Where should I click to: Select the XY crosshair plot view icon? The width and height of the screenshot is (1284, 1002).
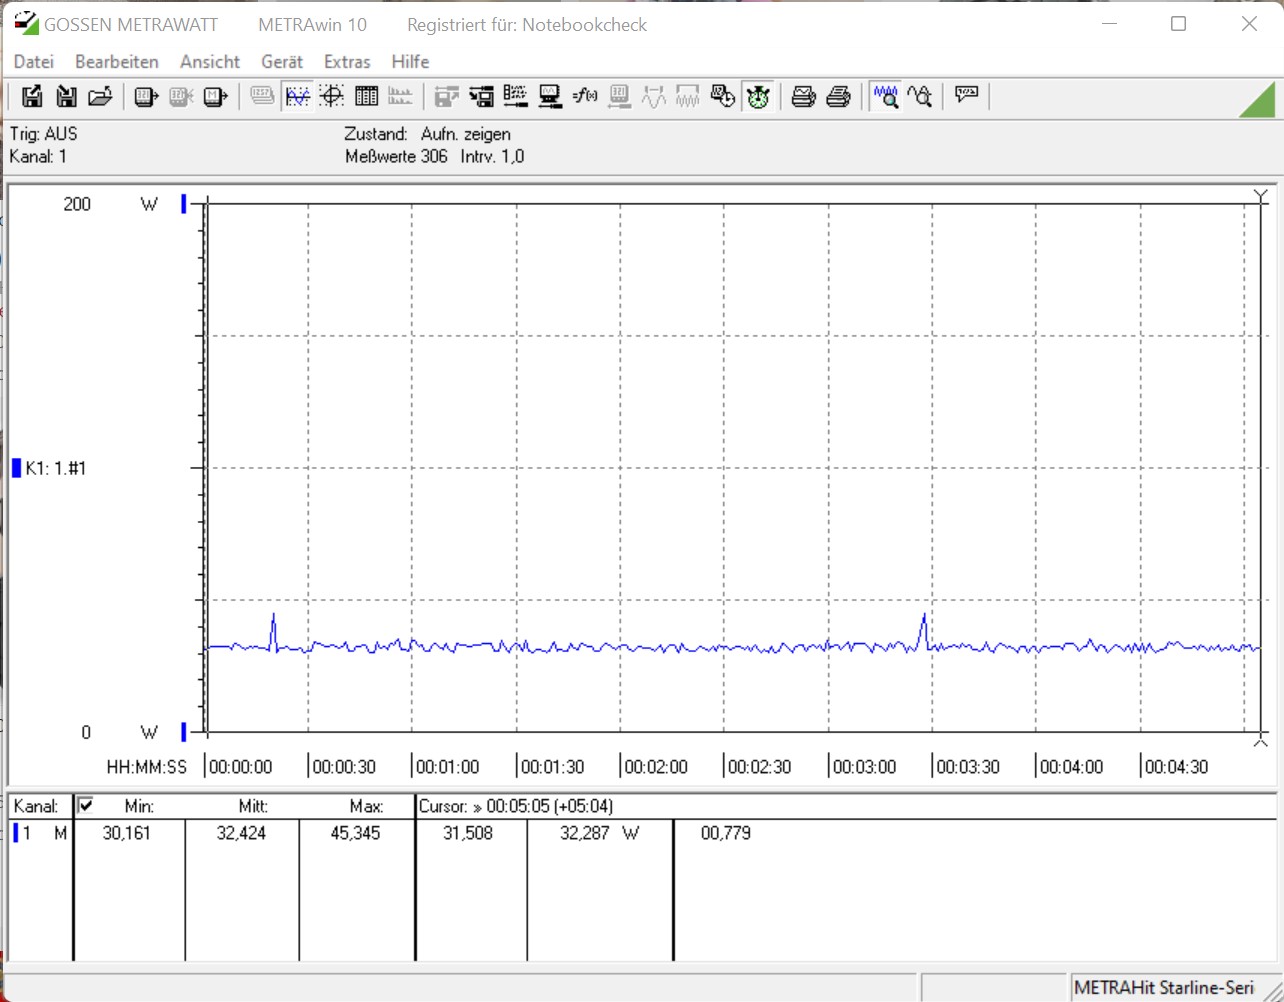click(332, 97)
